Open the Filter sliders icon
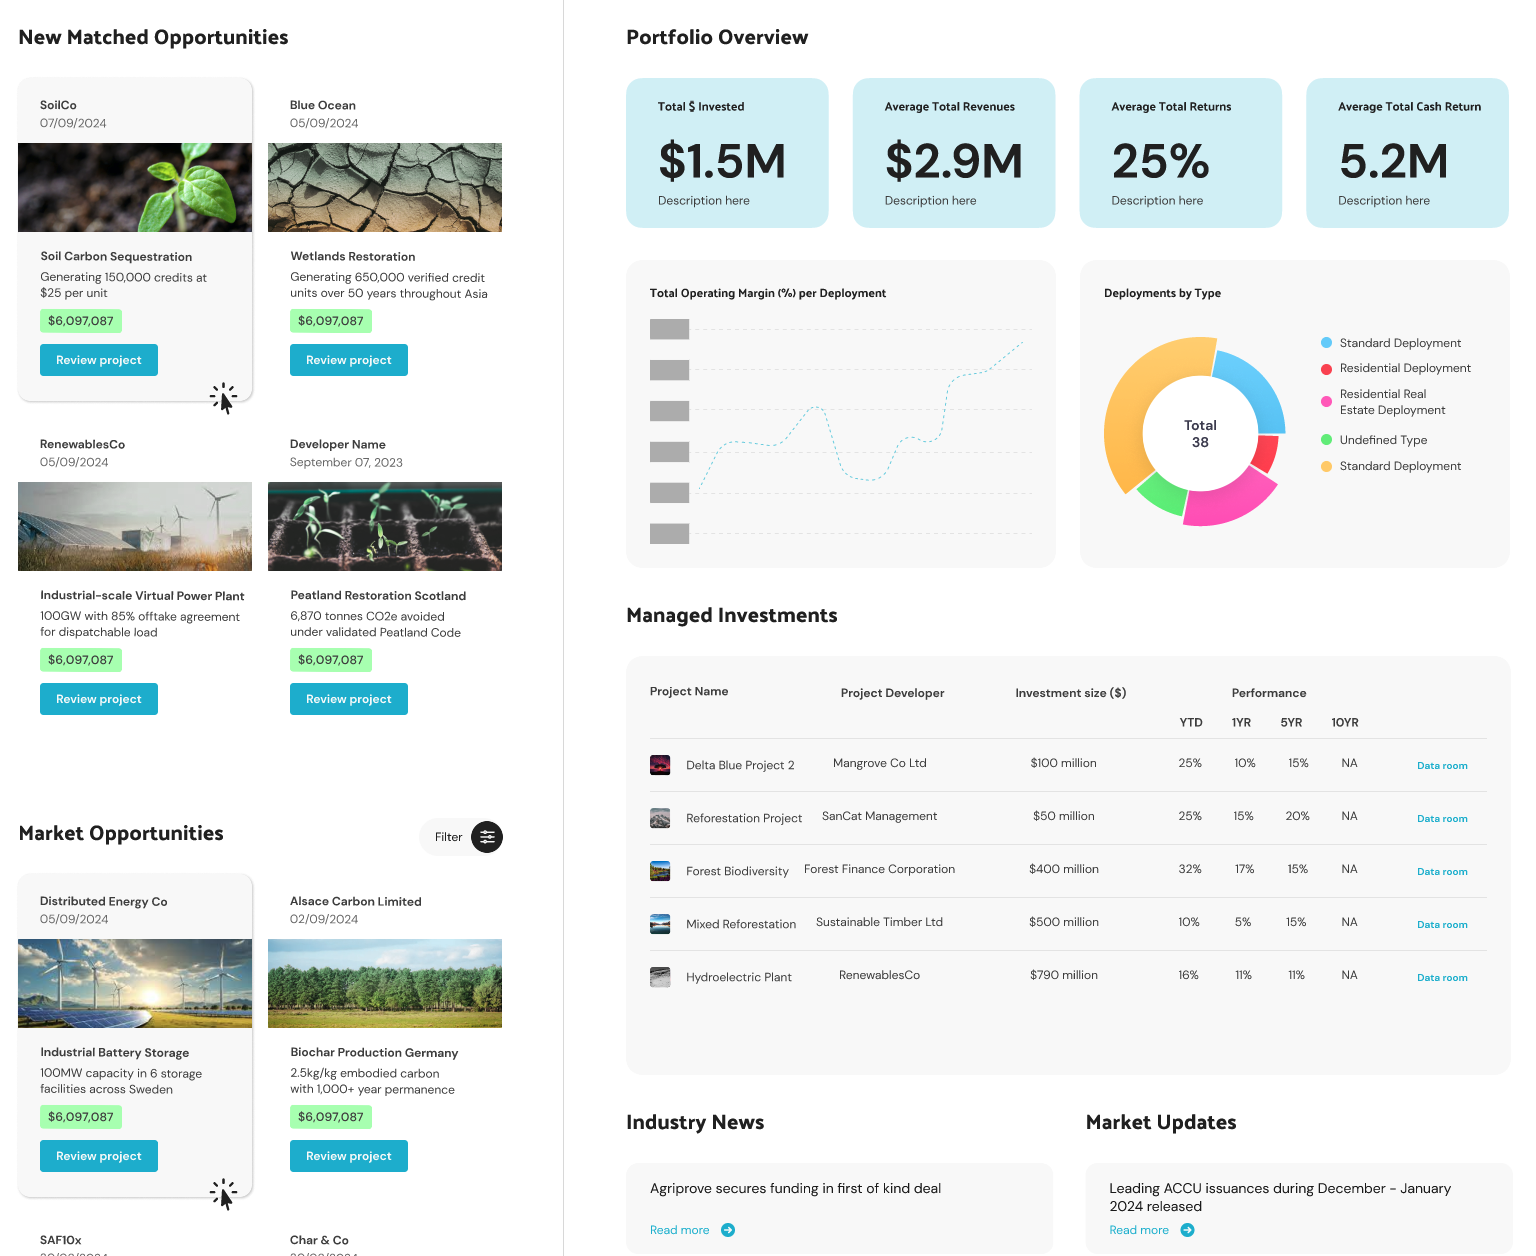The image size is (1536, 1256). [x=487, y=837]
